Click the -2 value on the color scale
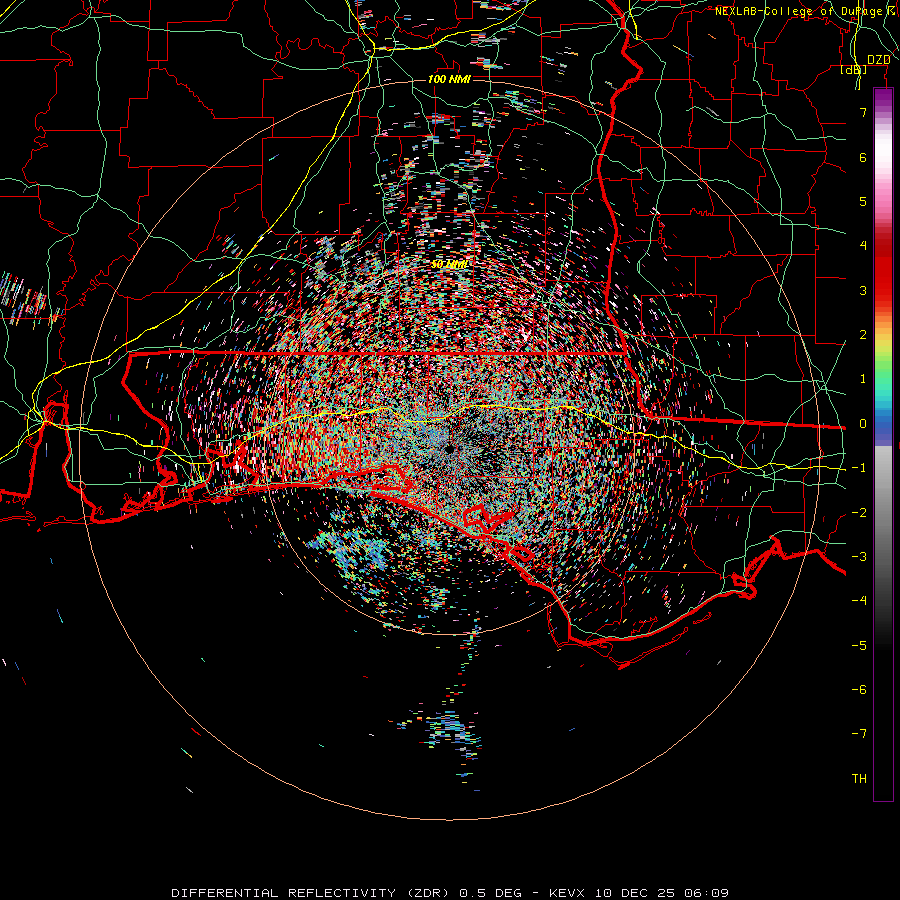 pyautogui.click(x=859, y=513)
